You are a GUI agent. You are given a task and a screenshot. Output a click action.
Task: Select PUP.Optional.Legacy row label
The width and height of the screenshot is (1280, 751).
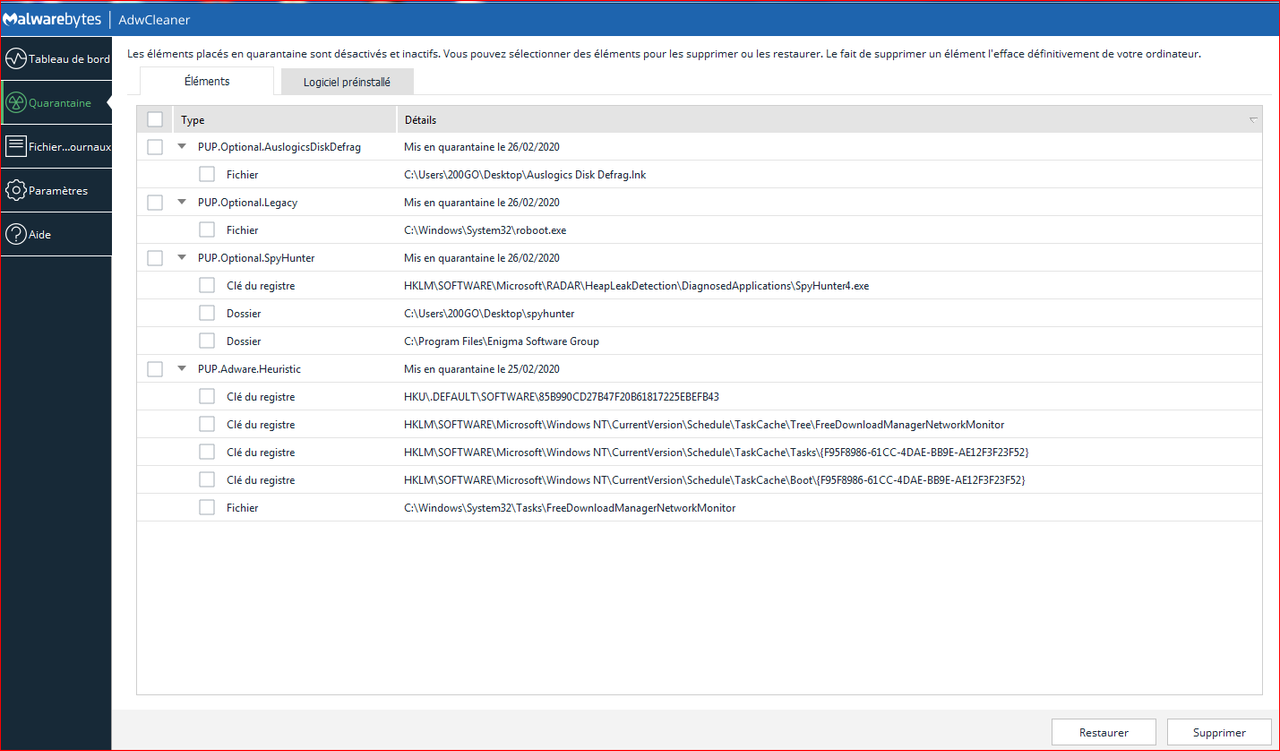pyautogui.click(x=247, y=202)
